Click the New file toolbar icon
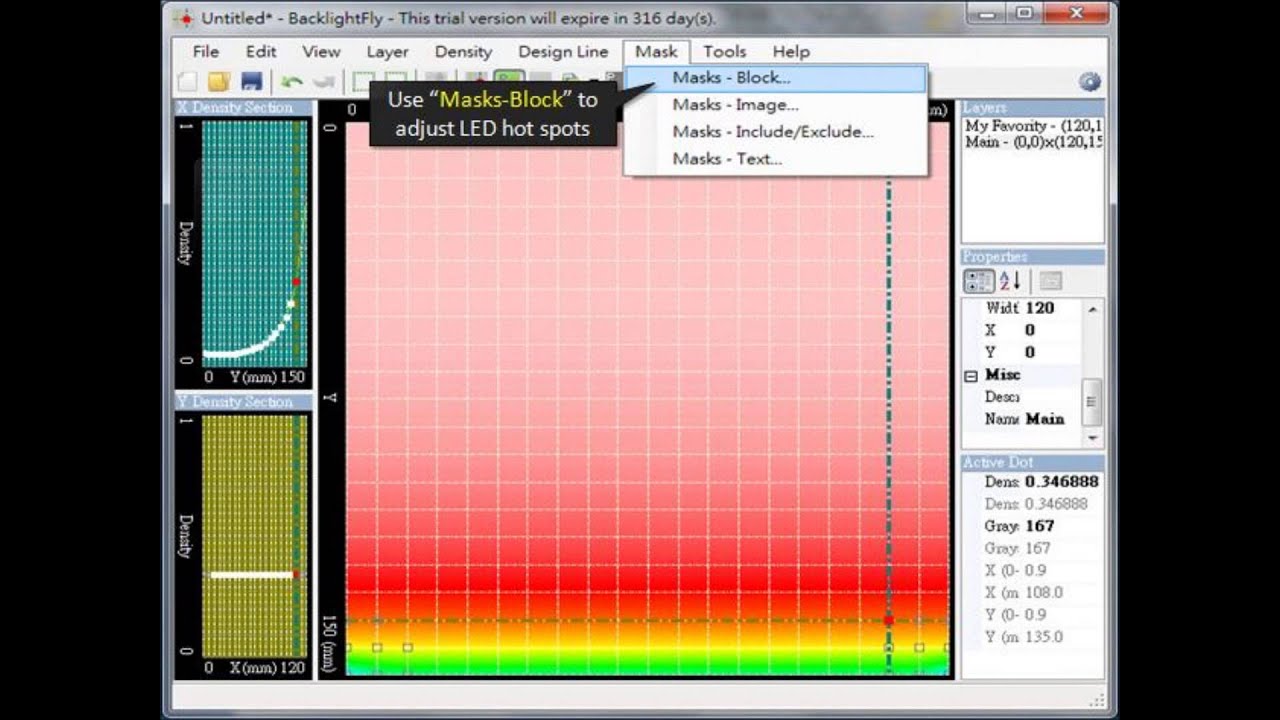The height and width of the screenshot is (720, 1280). 187,82
